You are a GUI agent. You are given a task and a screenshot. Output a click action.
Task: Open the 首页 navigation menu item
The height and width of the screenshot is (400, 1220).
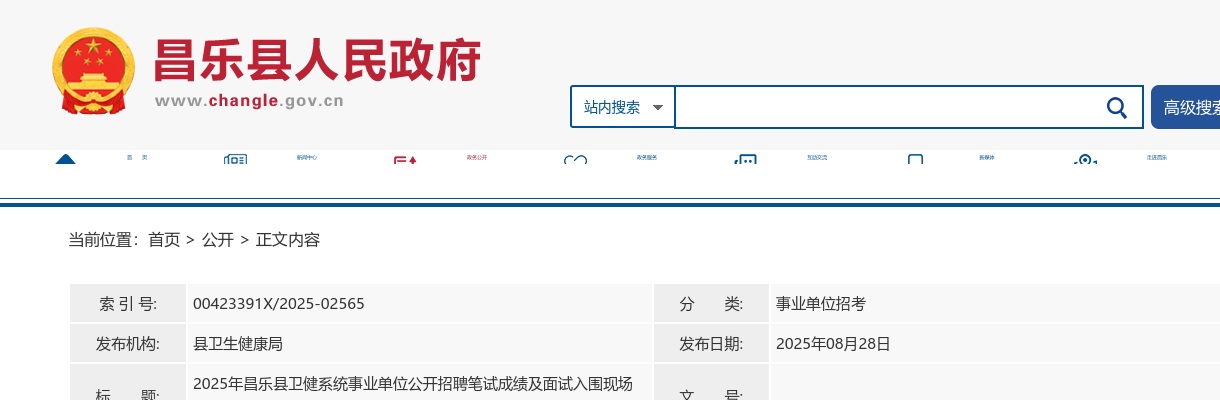coord(137,158)
